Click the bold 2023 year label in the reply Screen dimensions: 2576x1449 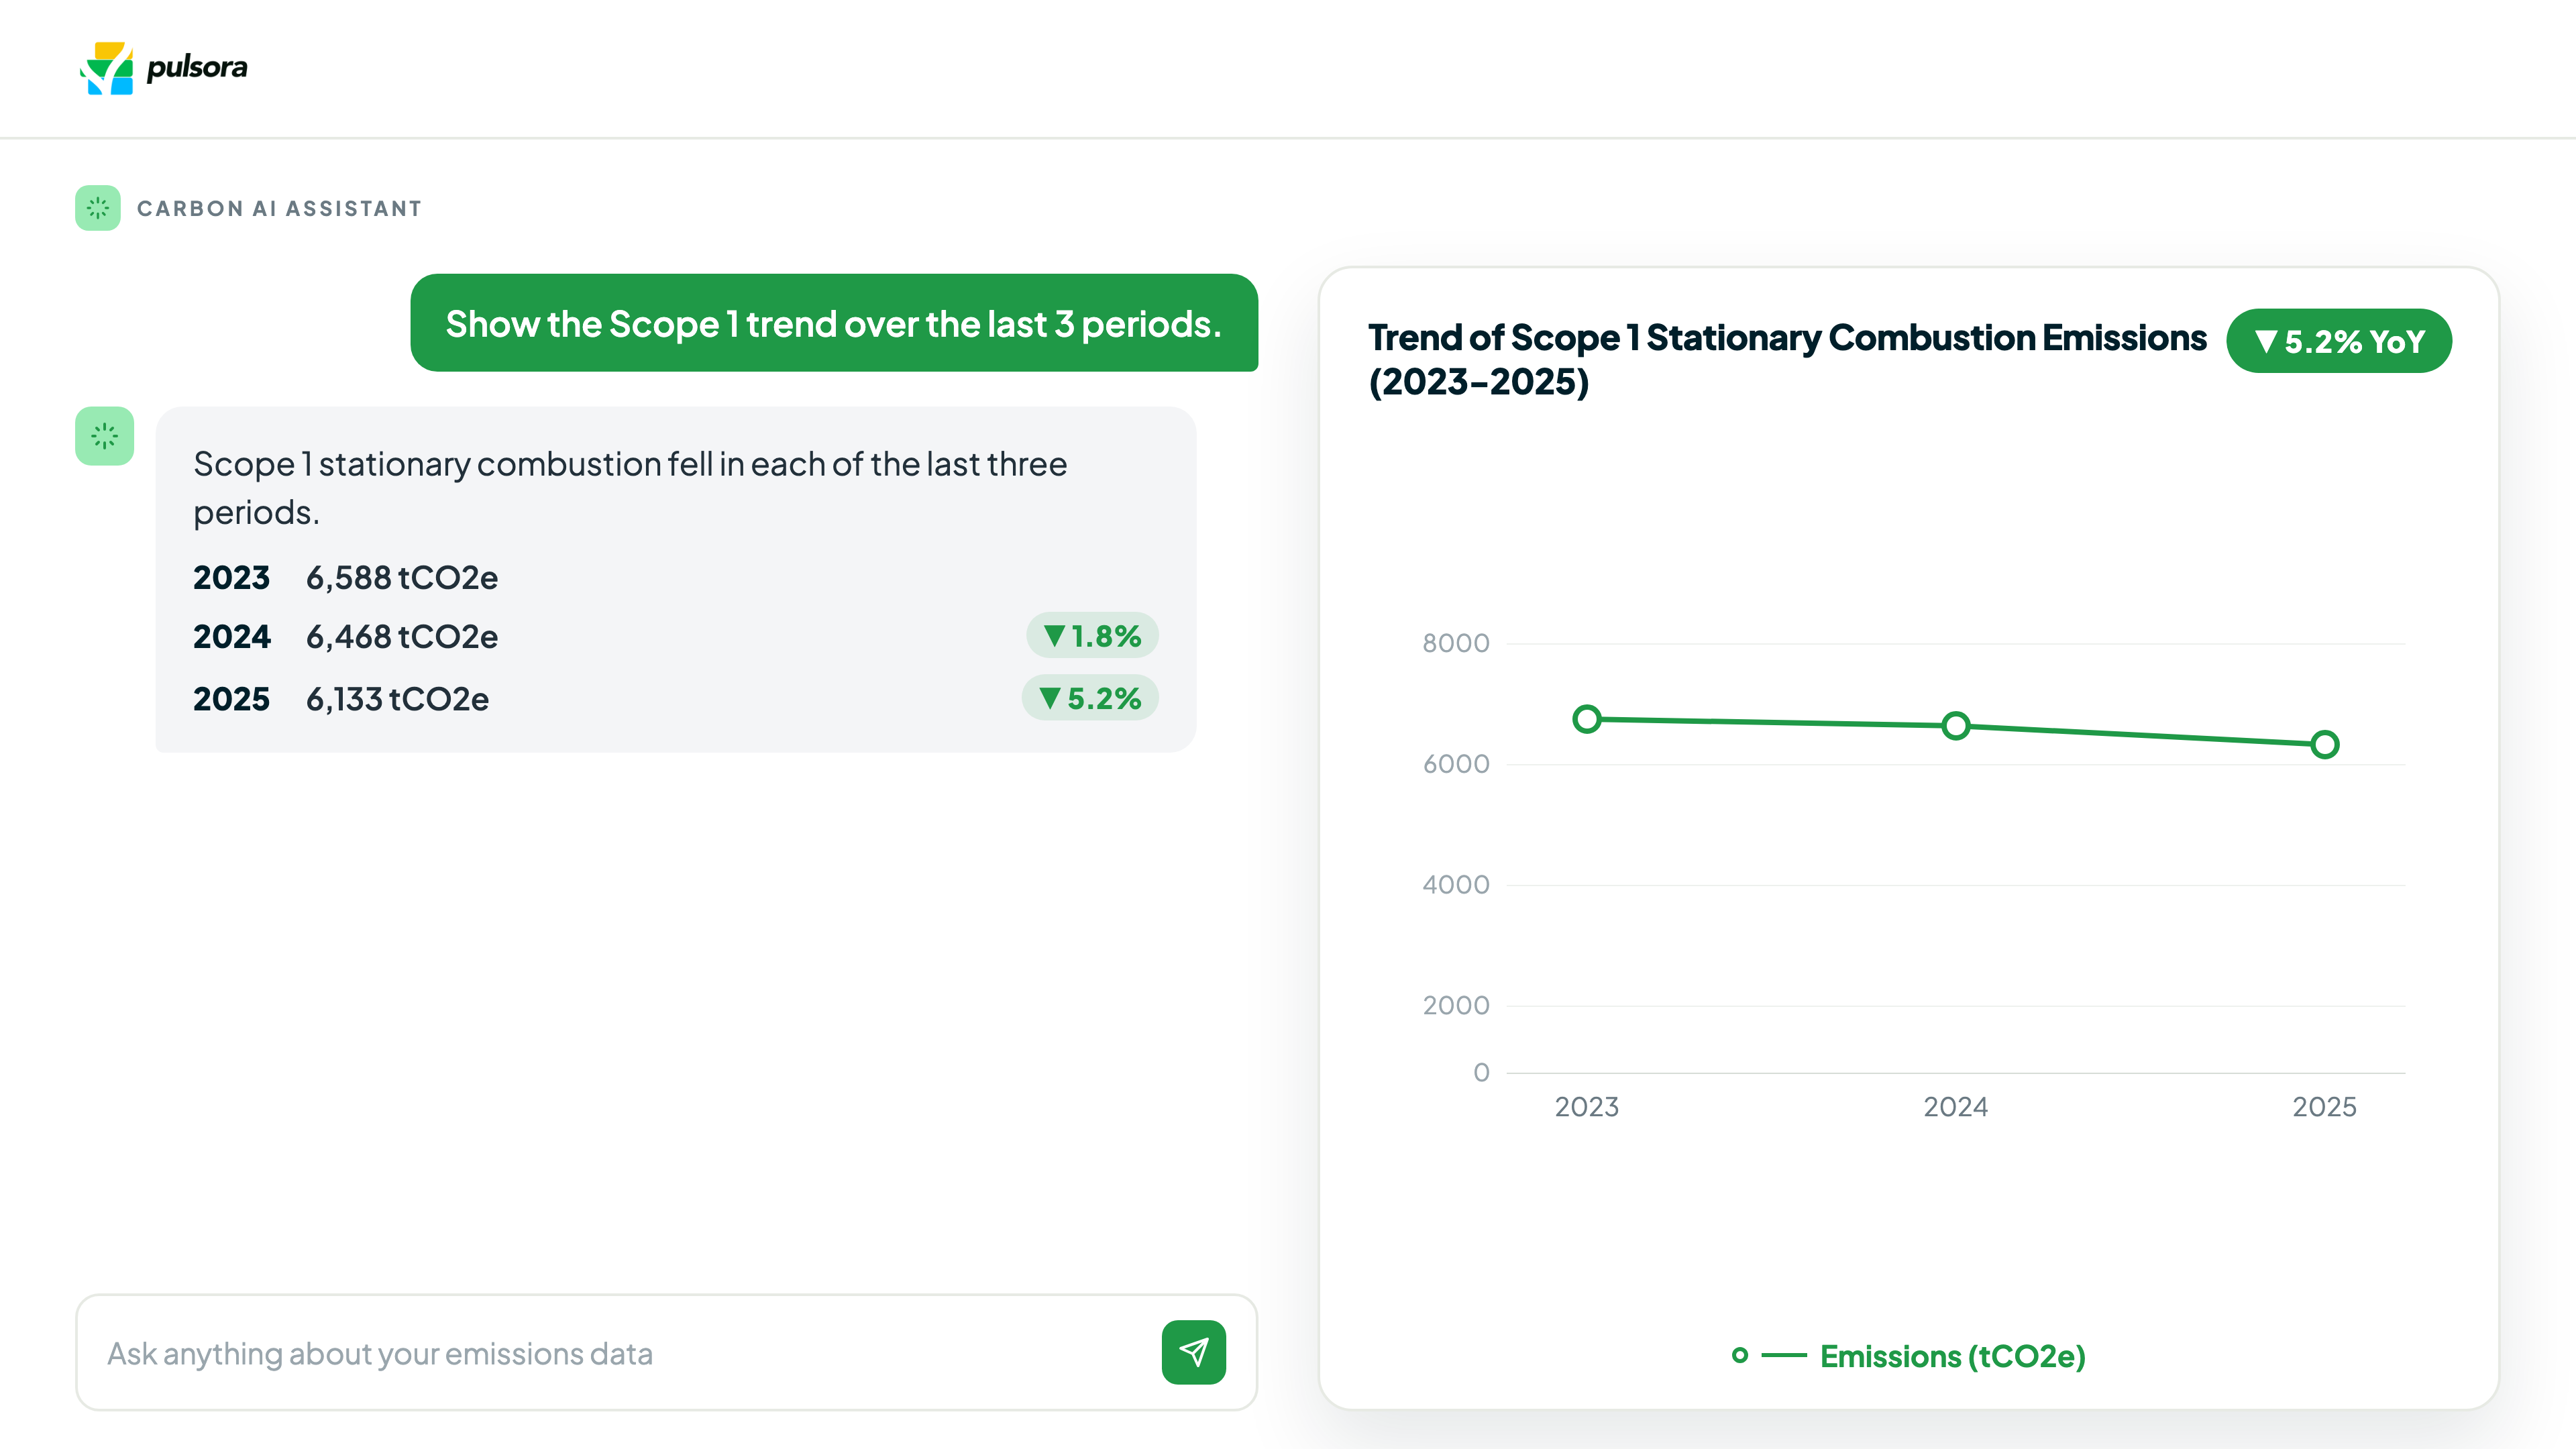click(x=231, y=577)
